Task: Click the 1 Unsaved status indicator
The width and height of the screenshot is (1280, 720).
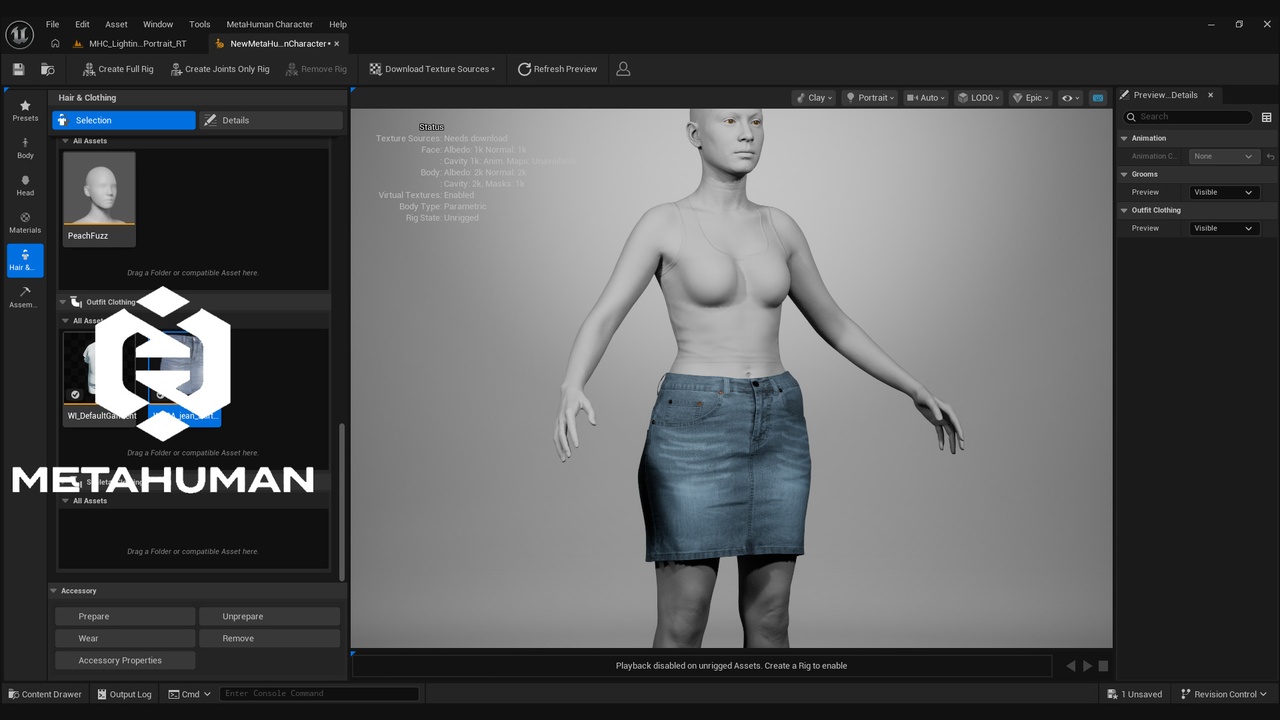Action: pyautogui.click(x=1135, y=694)
